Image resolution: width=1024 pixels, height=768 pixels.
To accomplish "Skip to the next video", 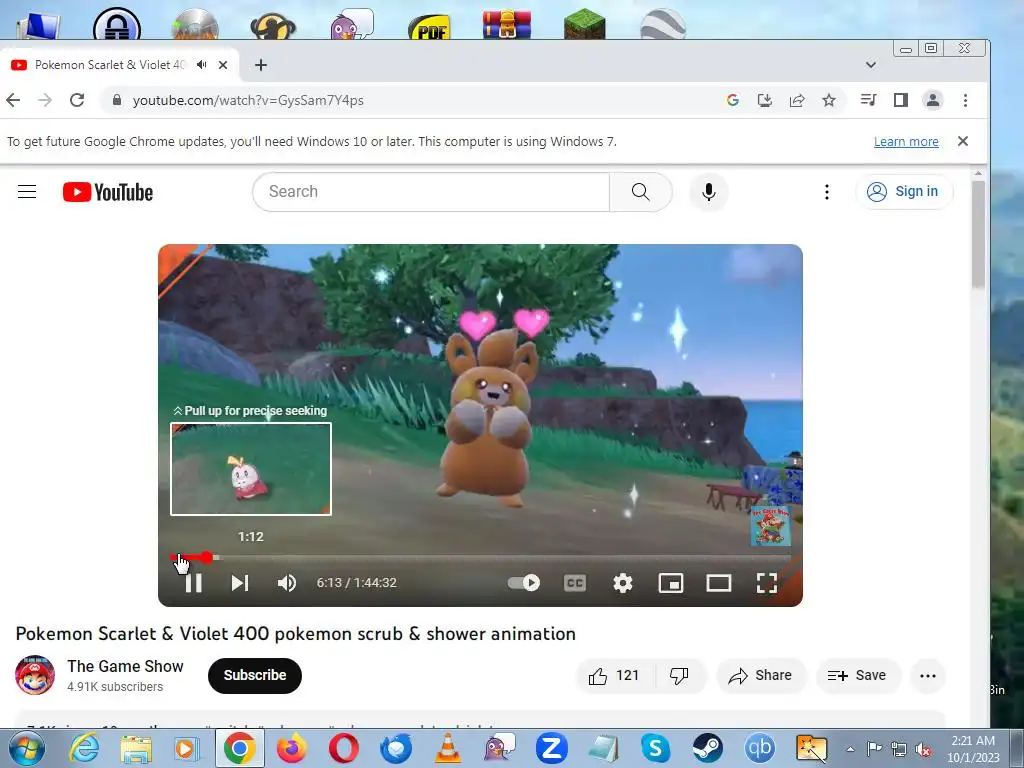I will click(240, 583).
